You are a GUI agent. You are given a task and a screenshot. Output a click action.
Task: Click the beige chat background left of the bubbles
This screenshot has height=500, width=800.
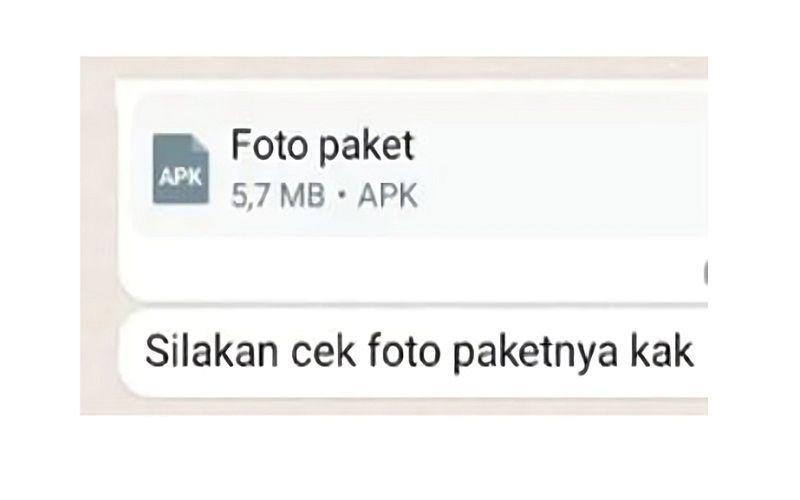point(97,235)
